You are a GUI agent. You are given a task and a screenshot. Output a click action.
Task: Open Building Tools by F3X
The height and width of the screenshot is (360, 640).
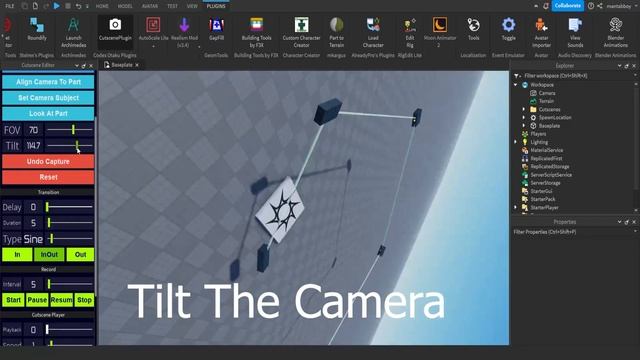[x=256, y=33]
